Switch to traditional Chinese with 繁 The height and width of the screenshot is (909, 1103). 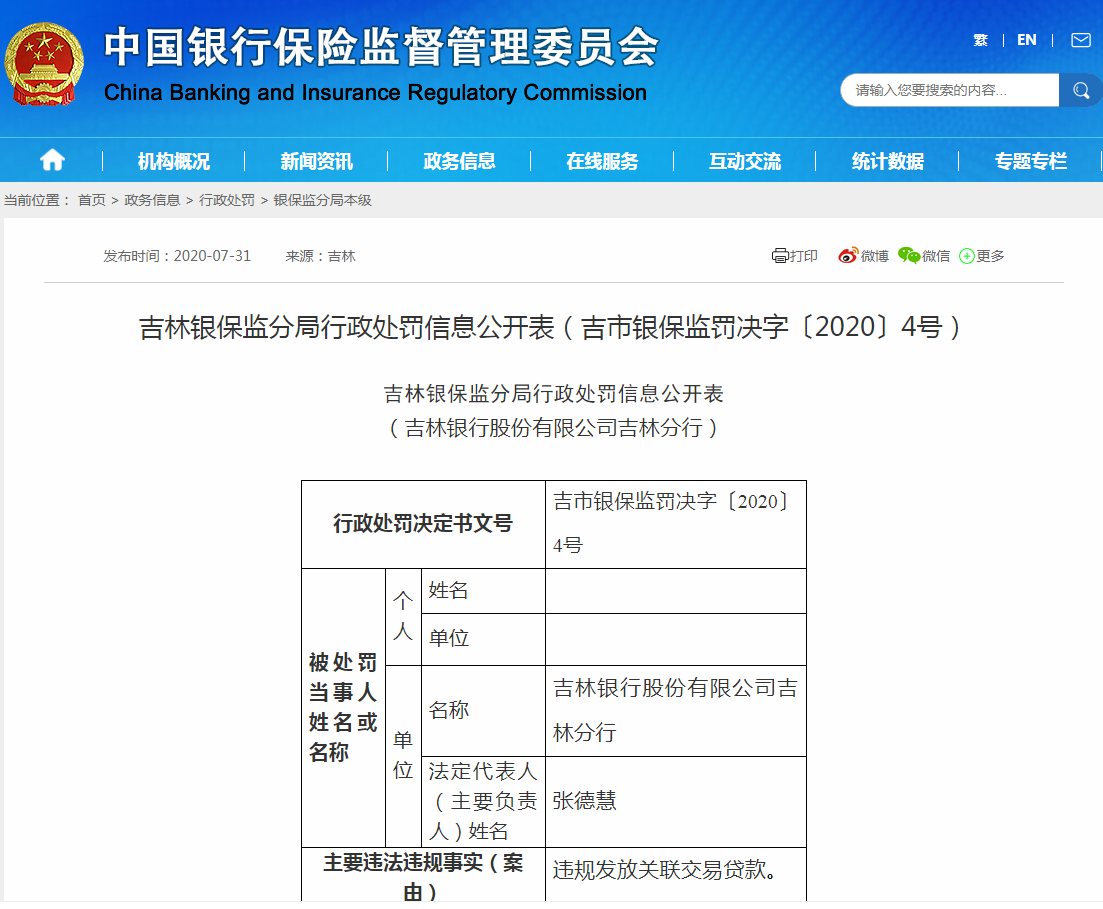(980, 40)
